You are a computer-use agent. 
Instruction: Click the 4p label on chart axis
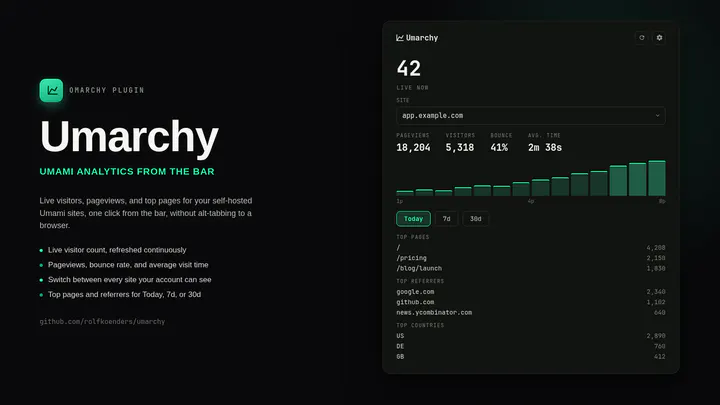pyautogui.click(x=531, y=201)
